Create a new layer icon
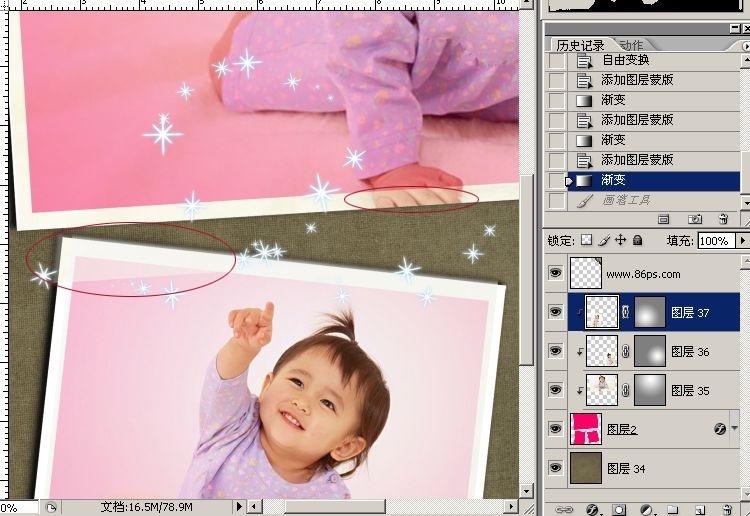Viewport: 750px width, 516px height. [699, 509]
